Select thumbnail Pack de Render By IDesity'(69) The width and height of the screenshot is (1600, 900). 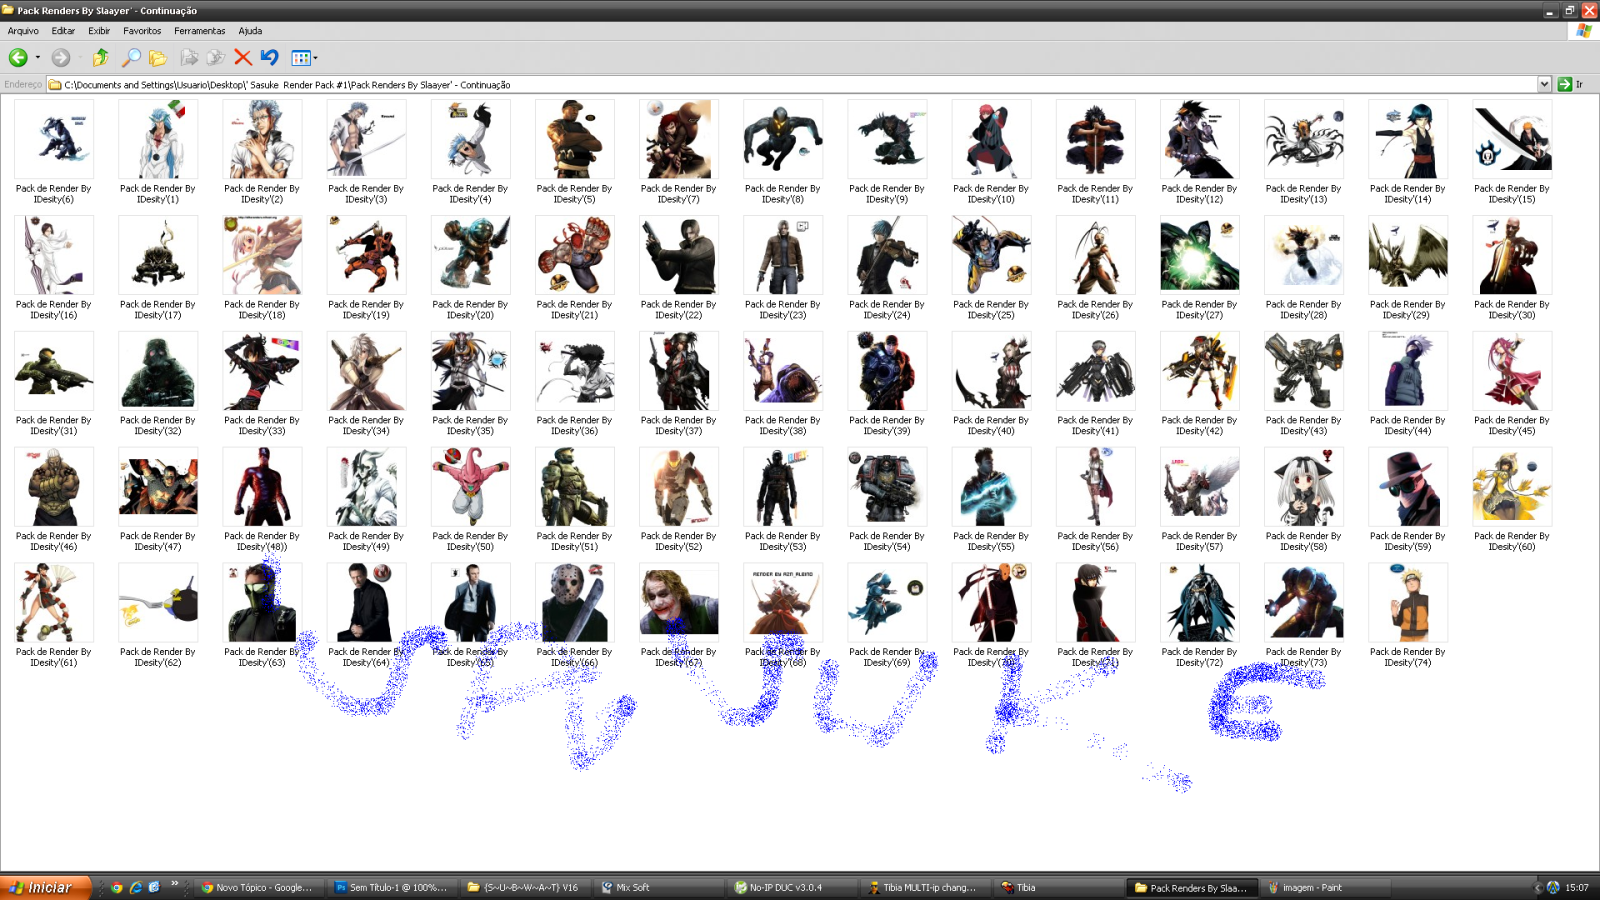click(887, 603)
